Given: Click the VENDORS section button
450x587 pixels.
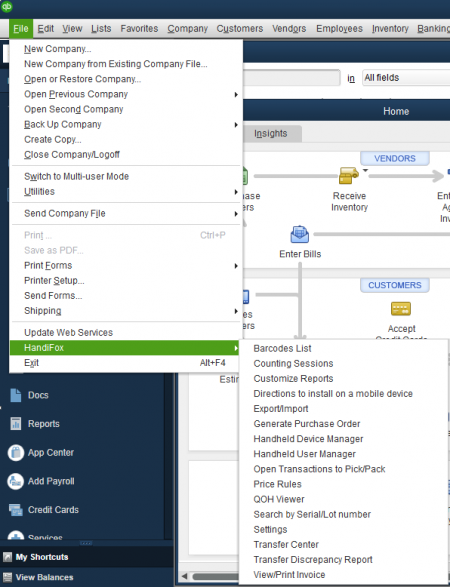Looking at the screenshot, I should point(395,158).
